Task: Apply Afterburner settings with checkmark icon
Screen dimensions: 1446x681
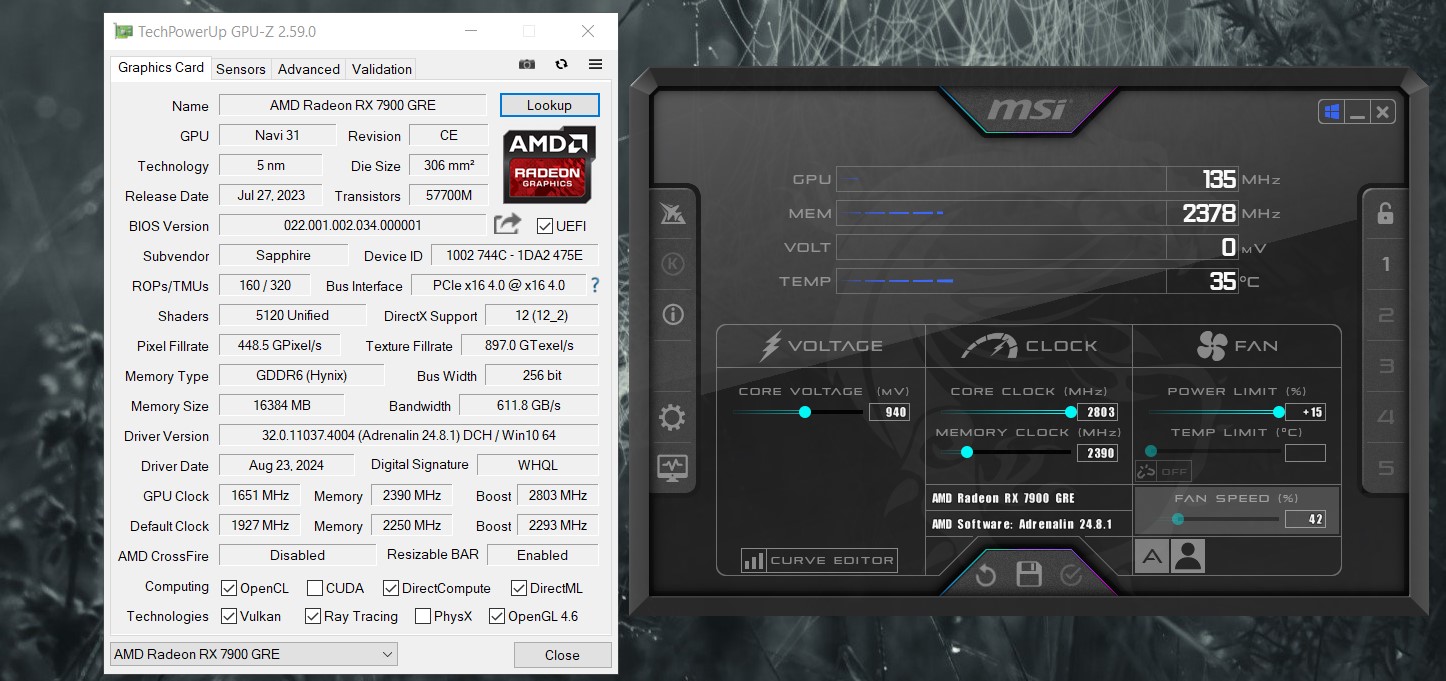Action: point(1071,575)
